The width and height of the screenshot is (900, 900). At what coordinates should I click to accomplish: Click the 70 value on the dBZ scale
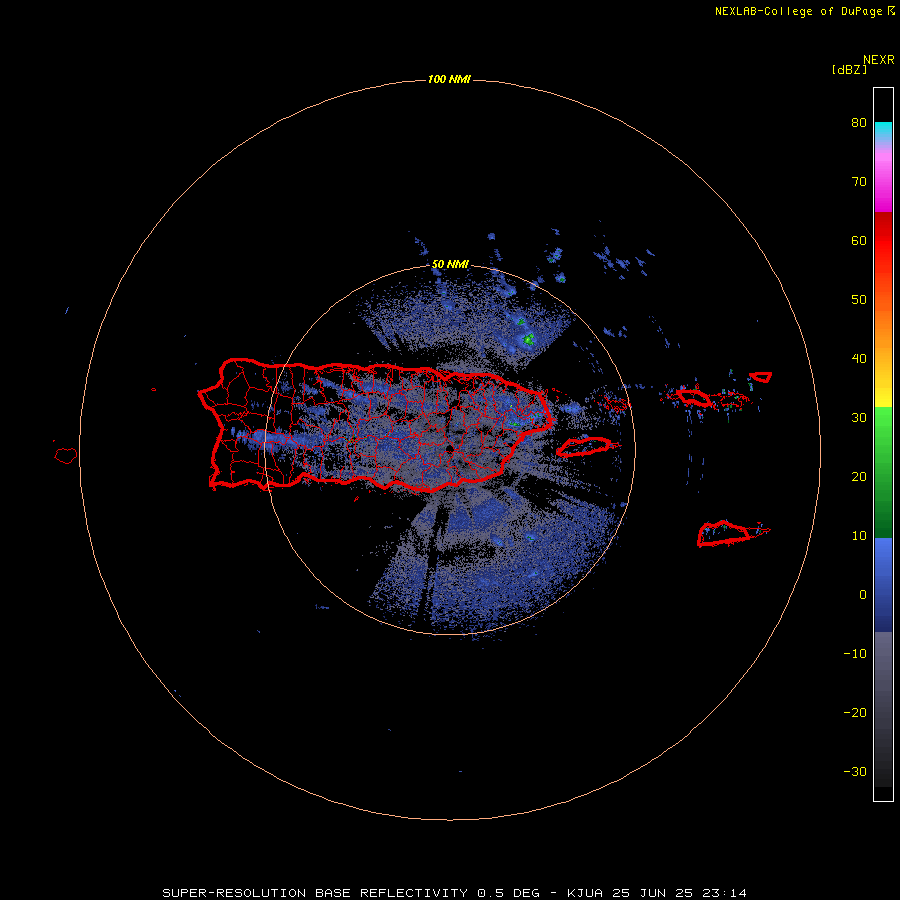click(859, 182)
